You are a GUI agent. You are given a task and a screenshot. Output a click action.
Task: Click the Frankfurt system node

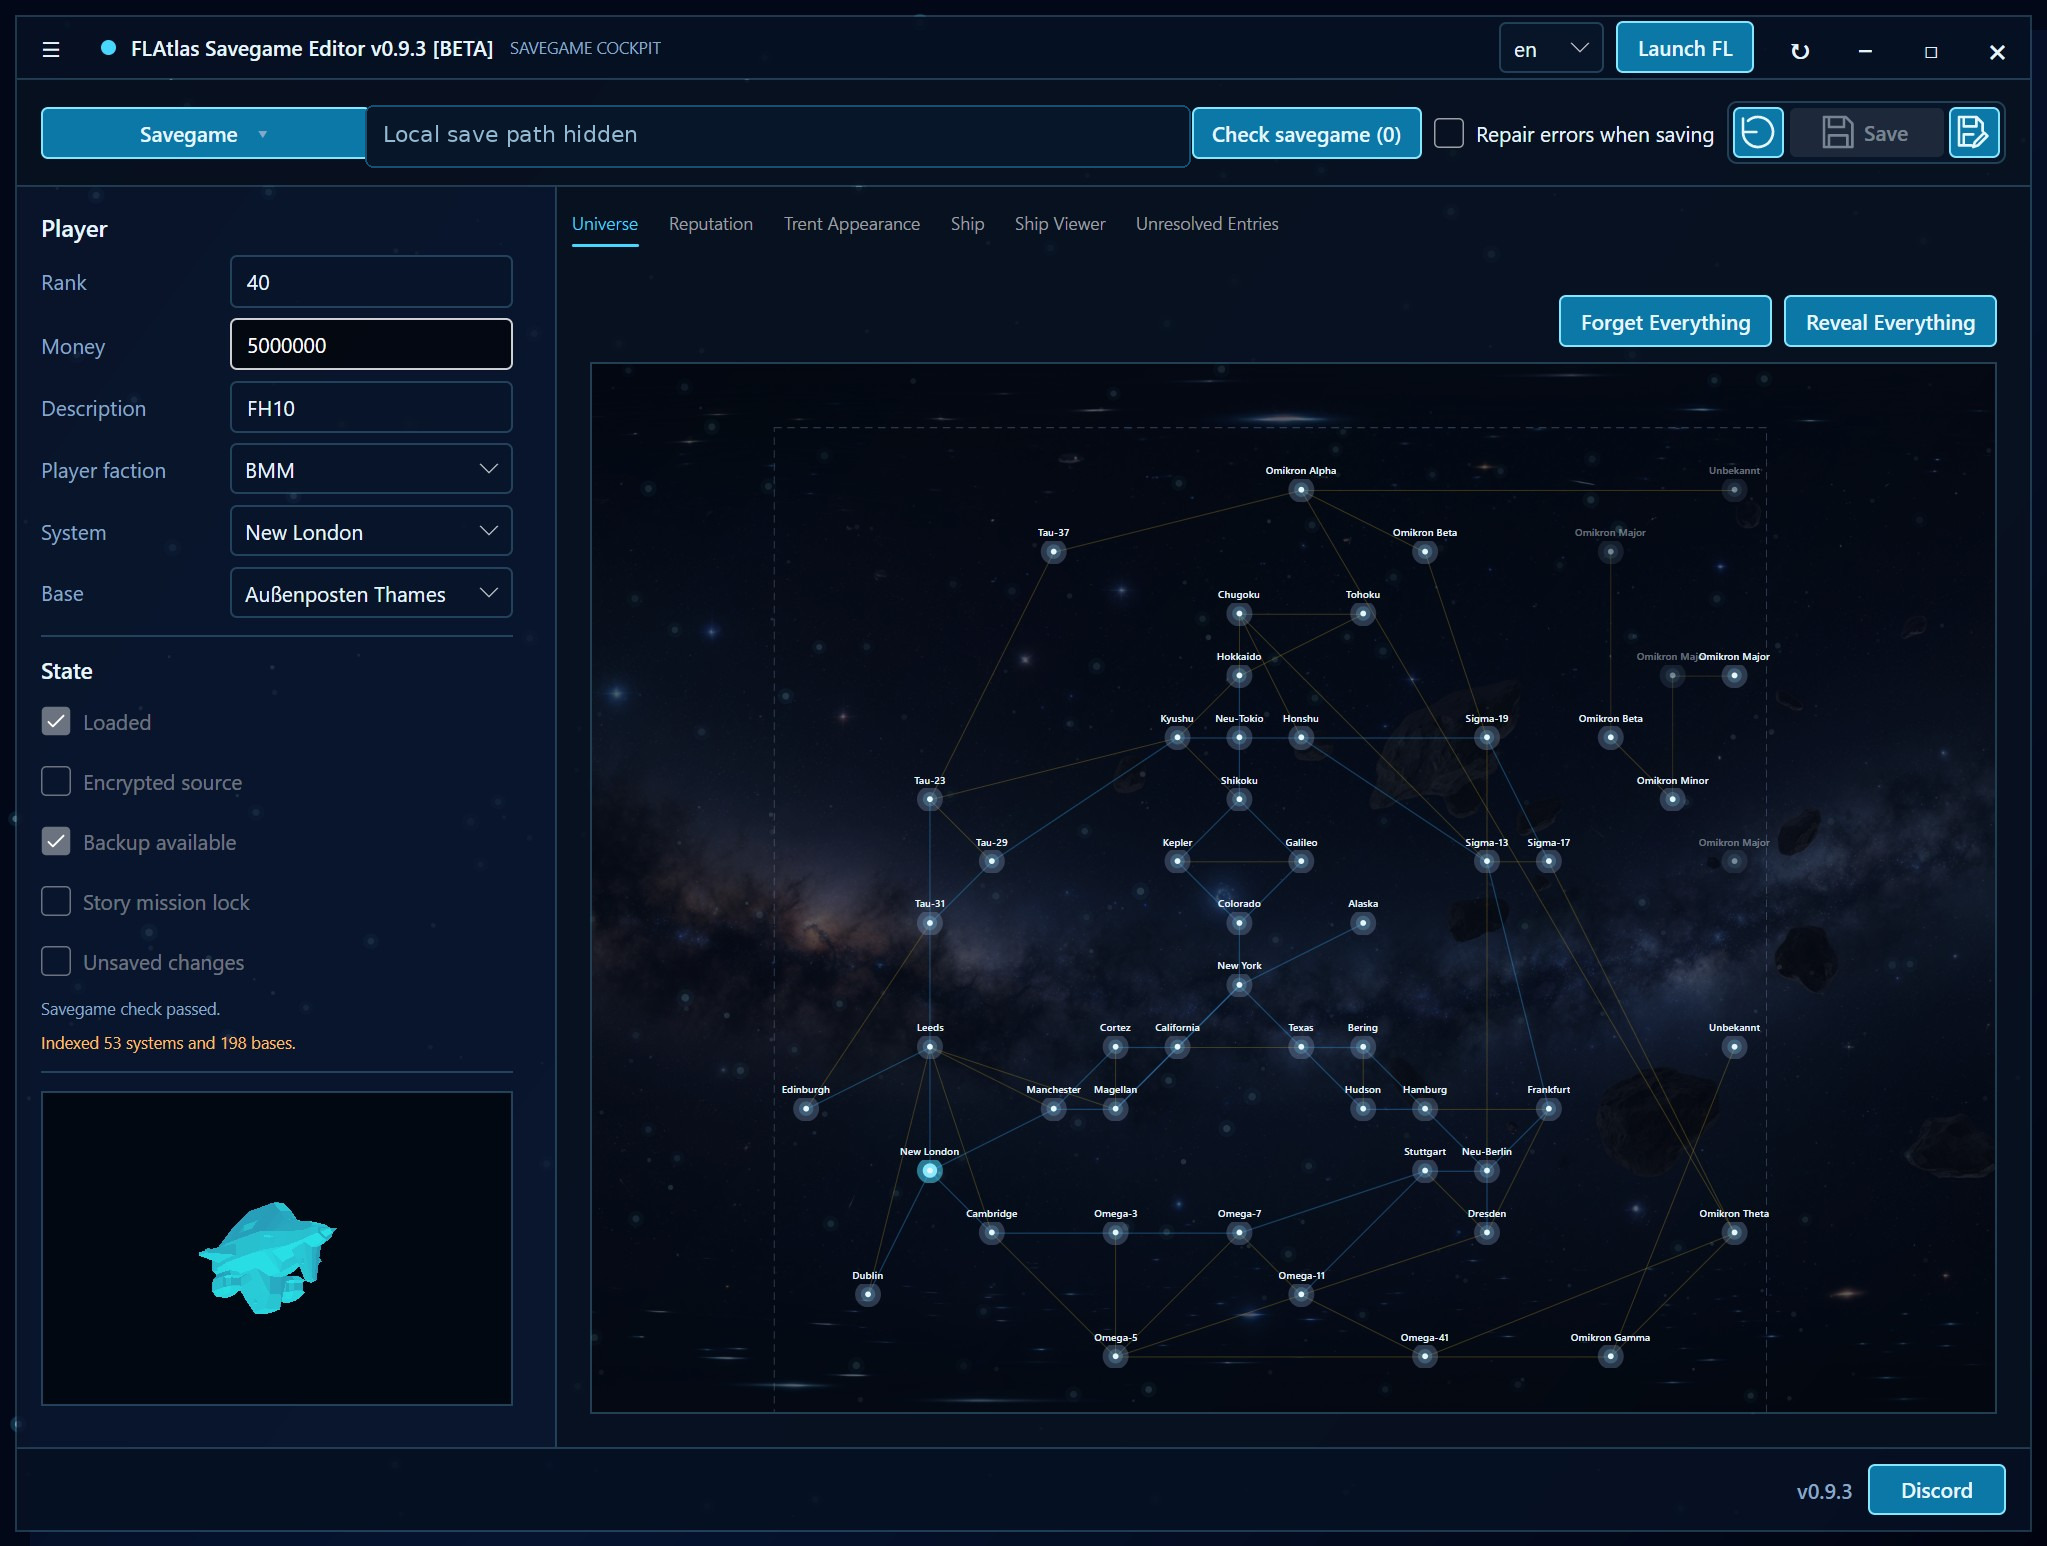[x=1548, y=1109]
